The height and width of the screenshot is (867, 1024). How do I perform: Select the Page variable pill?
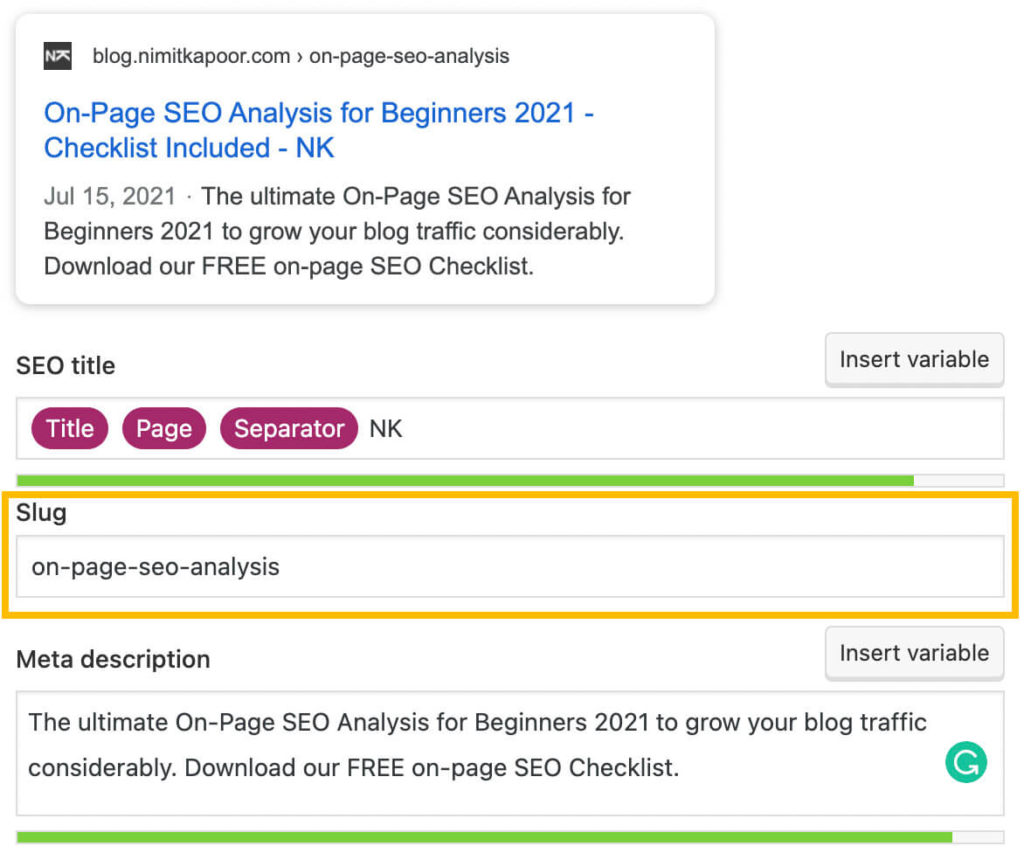coord(163,428)
